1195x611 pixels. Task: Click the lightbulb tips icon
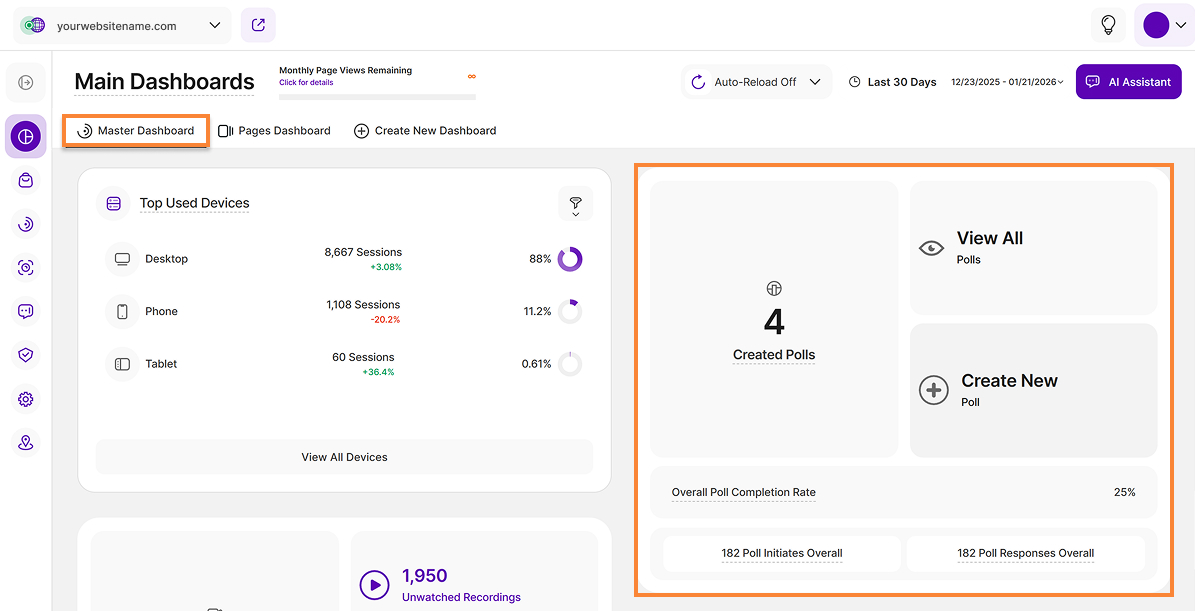[1108, 25]
